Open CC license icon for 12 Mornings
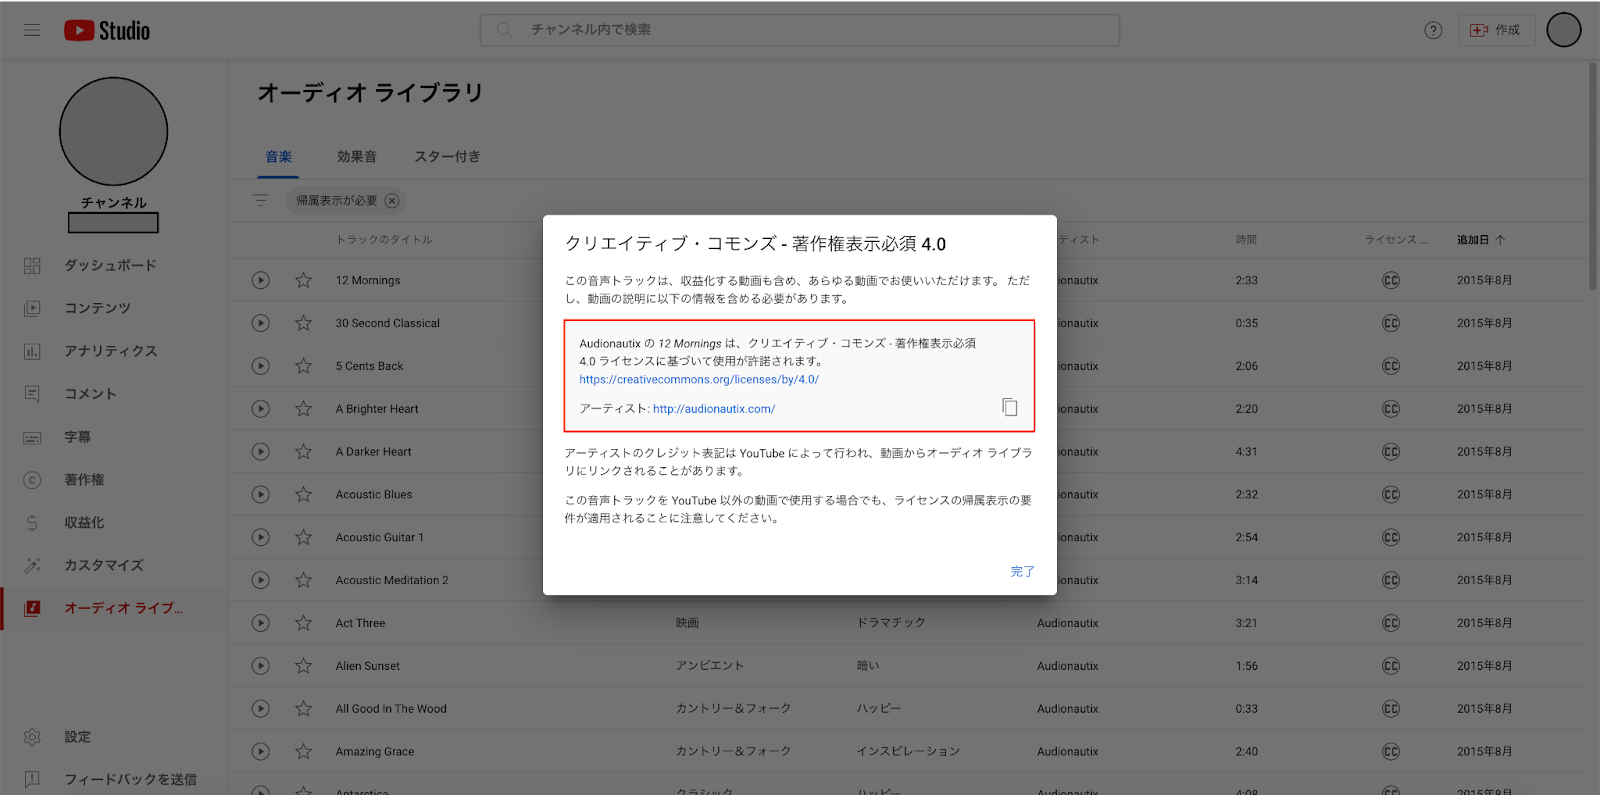Image resolution: width=1600 pixels, height=795 pixels. [1390, 280]
